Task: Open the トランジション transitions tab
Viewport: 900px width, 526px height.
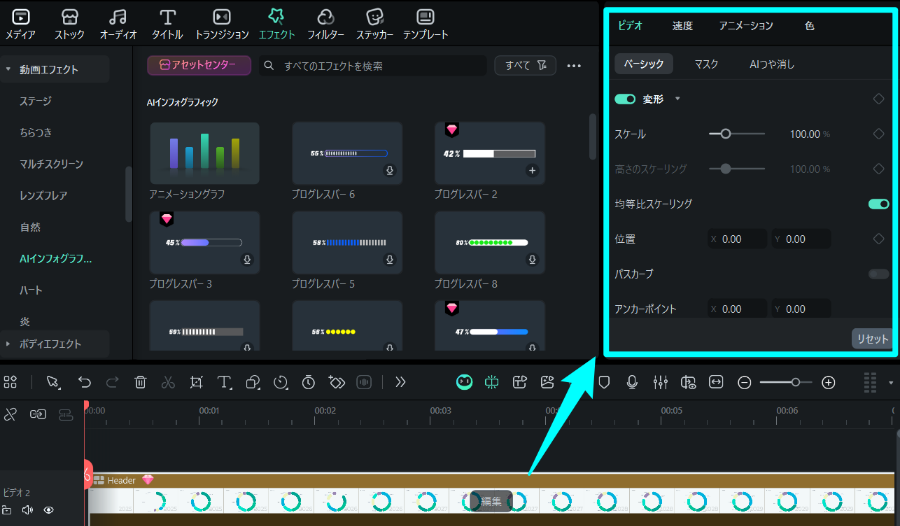Action: 222,25
